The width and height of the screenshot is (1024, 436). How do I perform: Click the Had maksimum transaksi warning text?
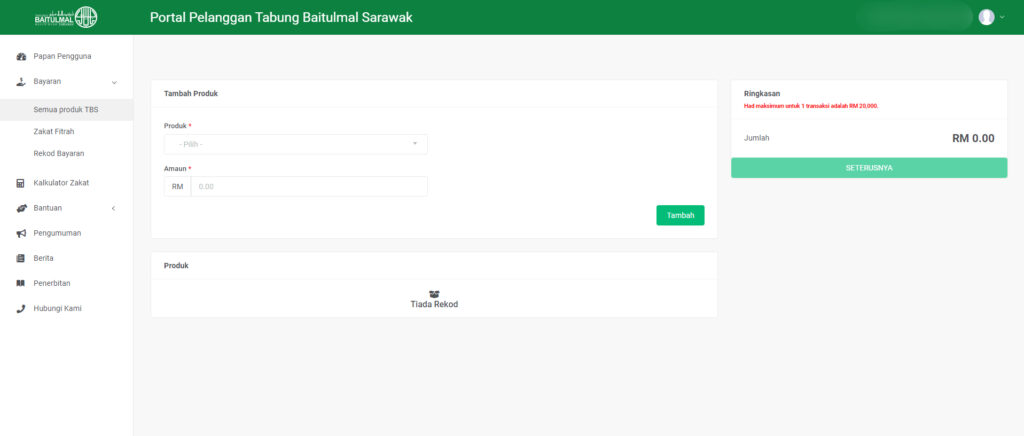click(811, 106)
